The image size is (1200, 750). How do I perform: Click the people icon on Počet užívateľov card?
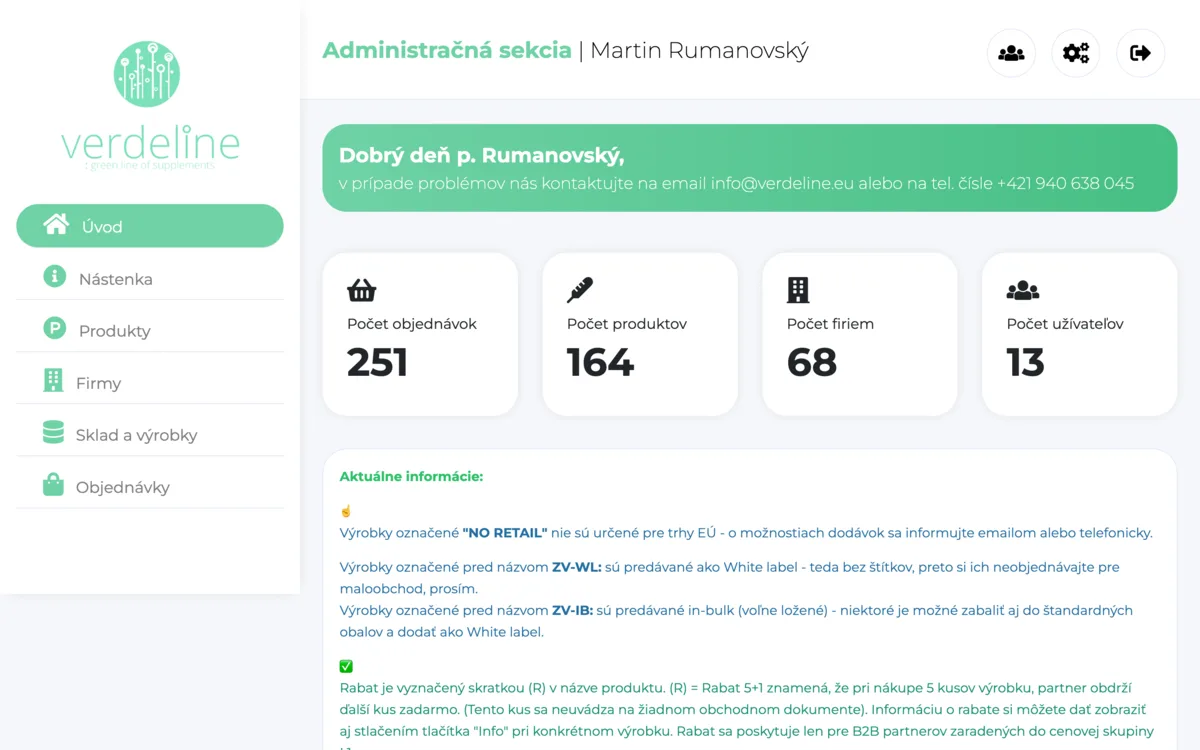tap(1023, 291)
